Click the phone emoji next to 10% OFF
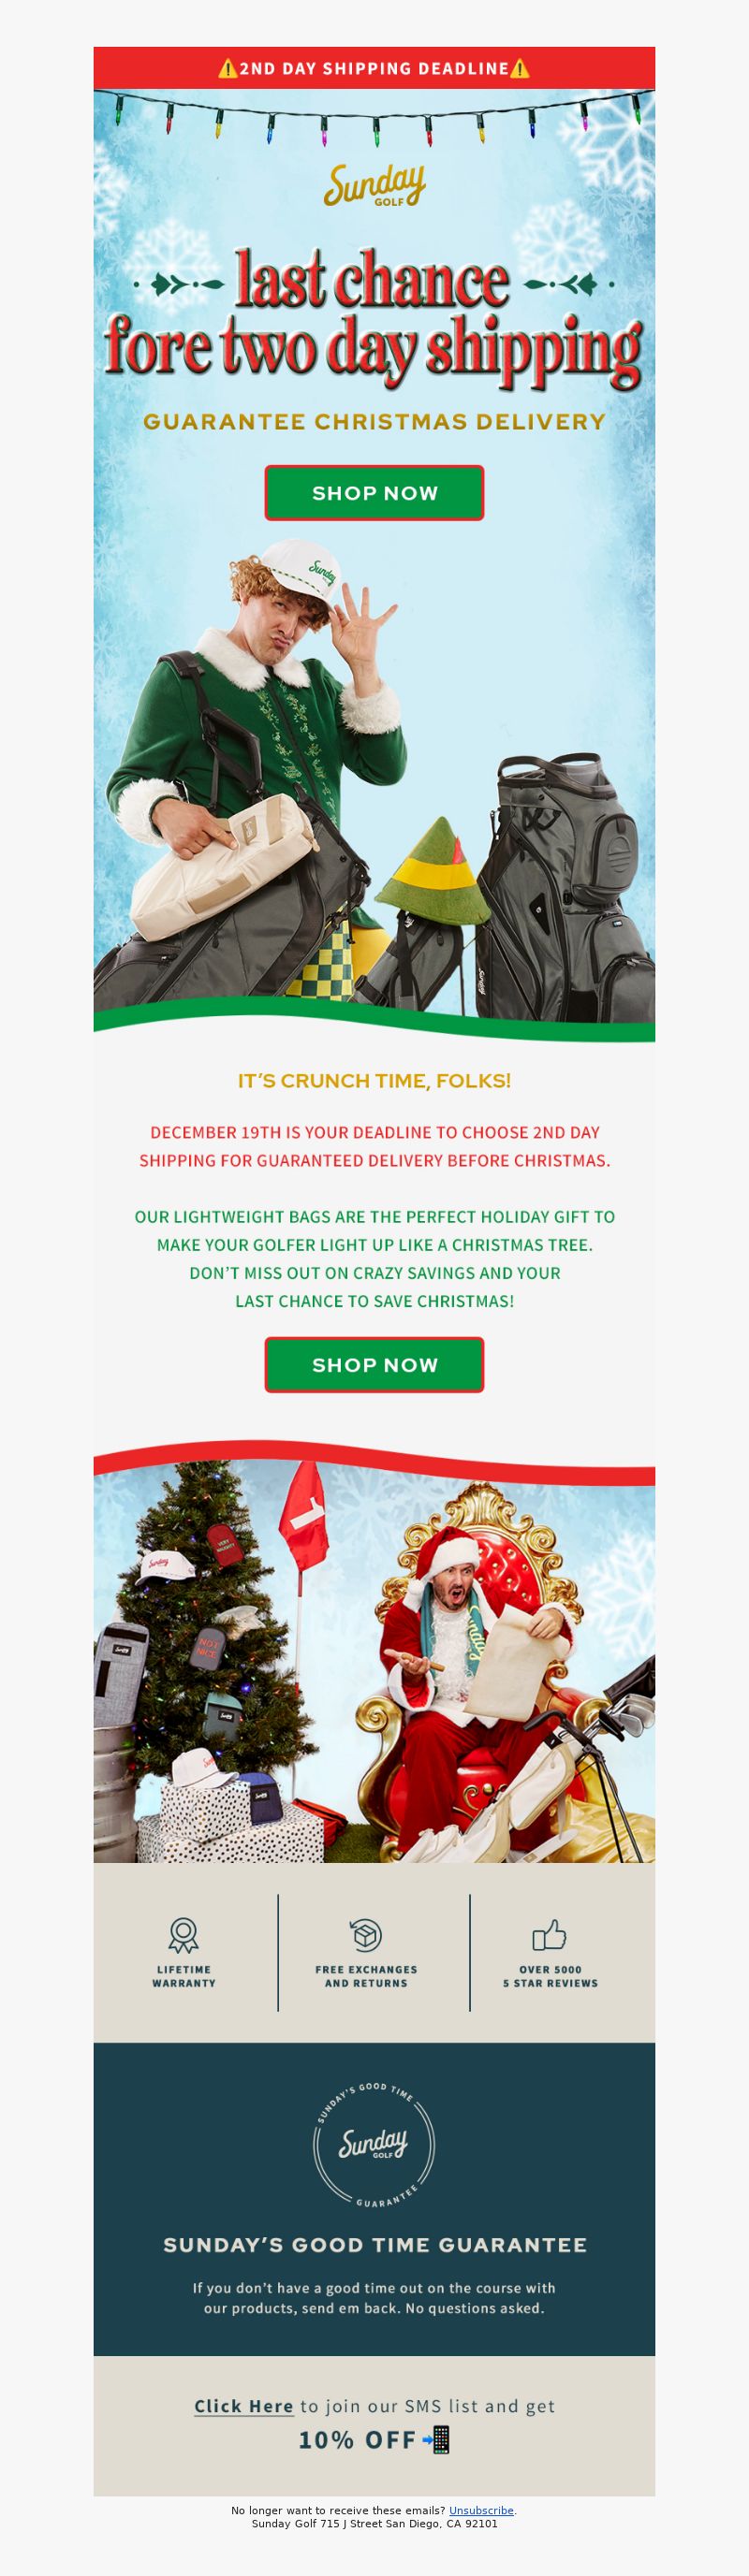This screenshot has height=2576, width=749. [437, 2440]
